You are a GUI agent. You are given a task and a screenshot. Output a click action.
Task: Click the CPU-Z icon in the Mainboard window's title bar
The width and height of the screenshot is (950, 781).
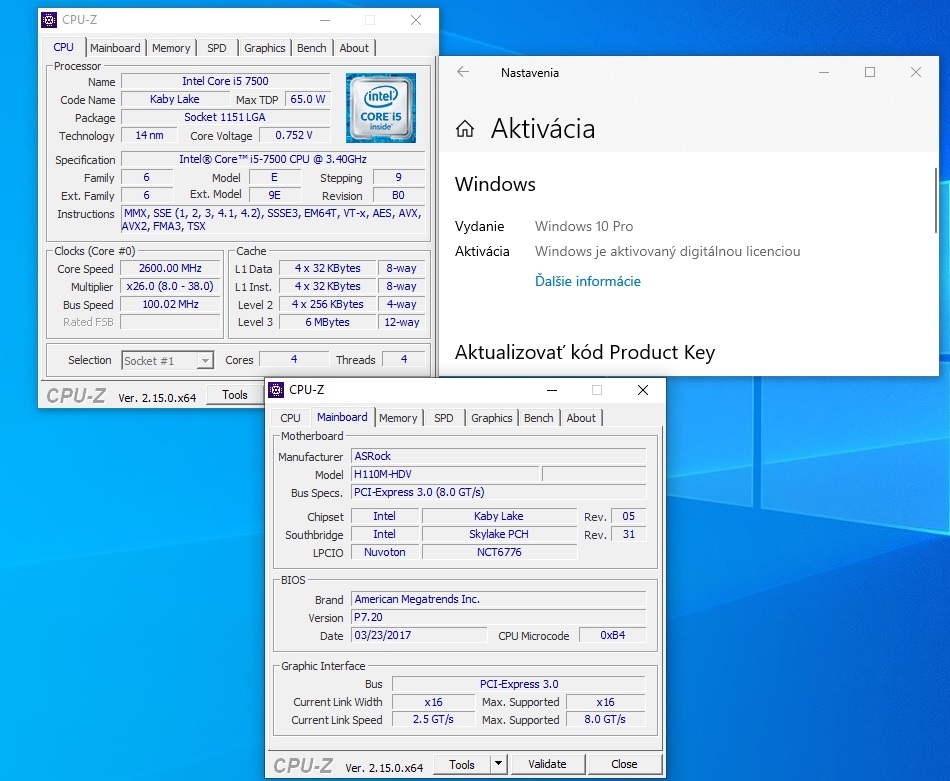(x=276, y=390)
